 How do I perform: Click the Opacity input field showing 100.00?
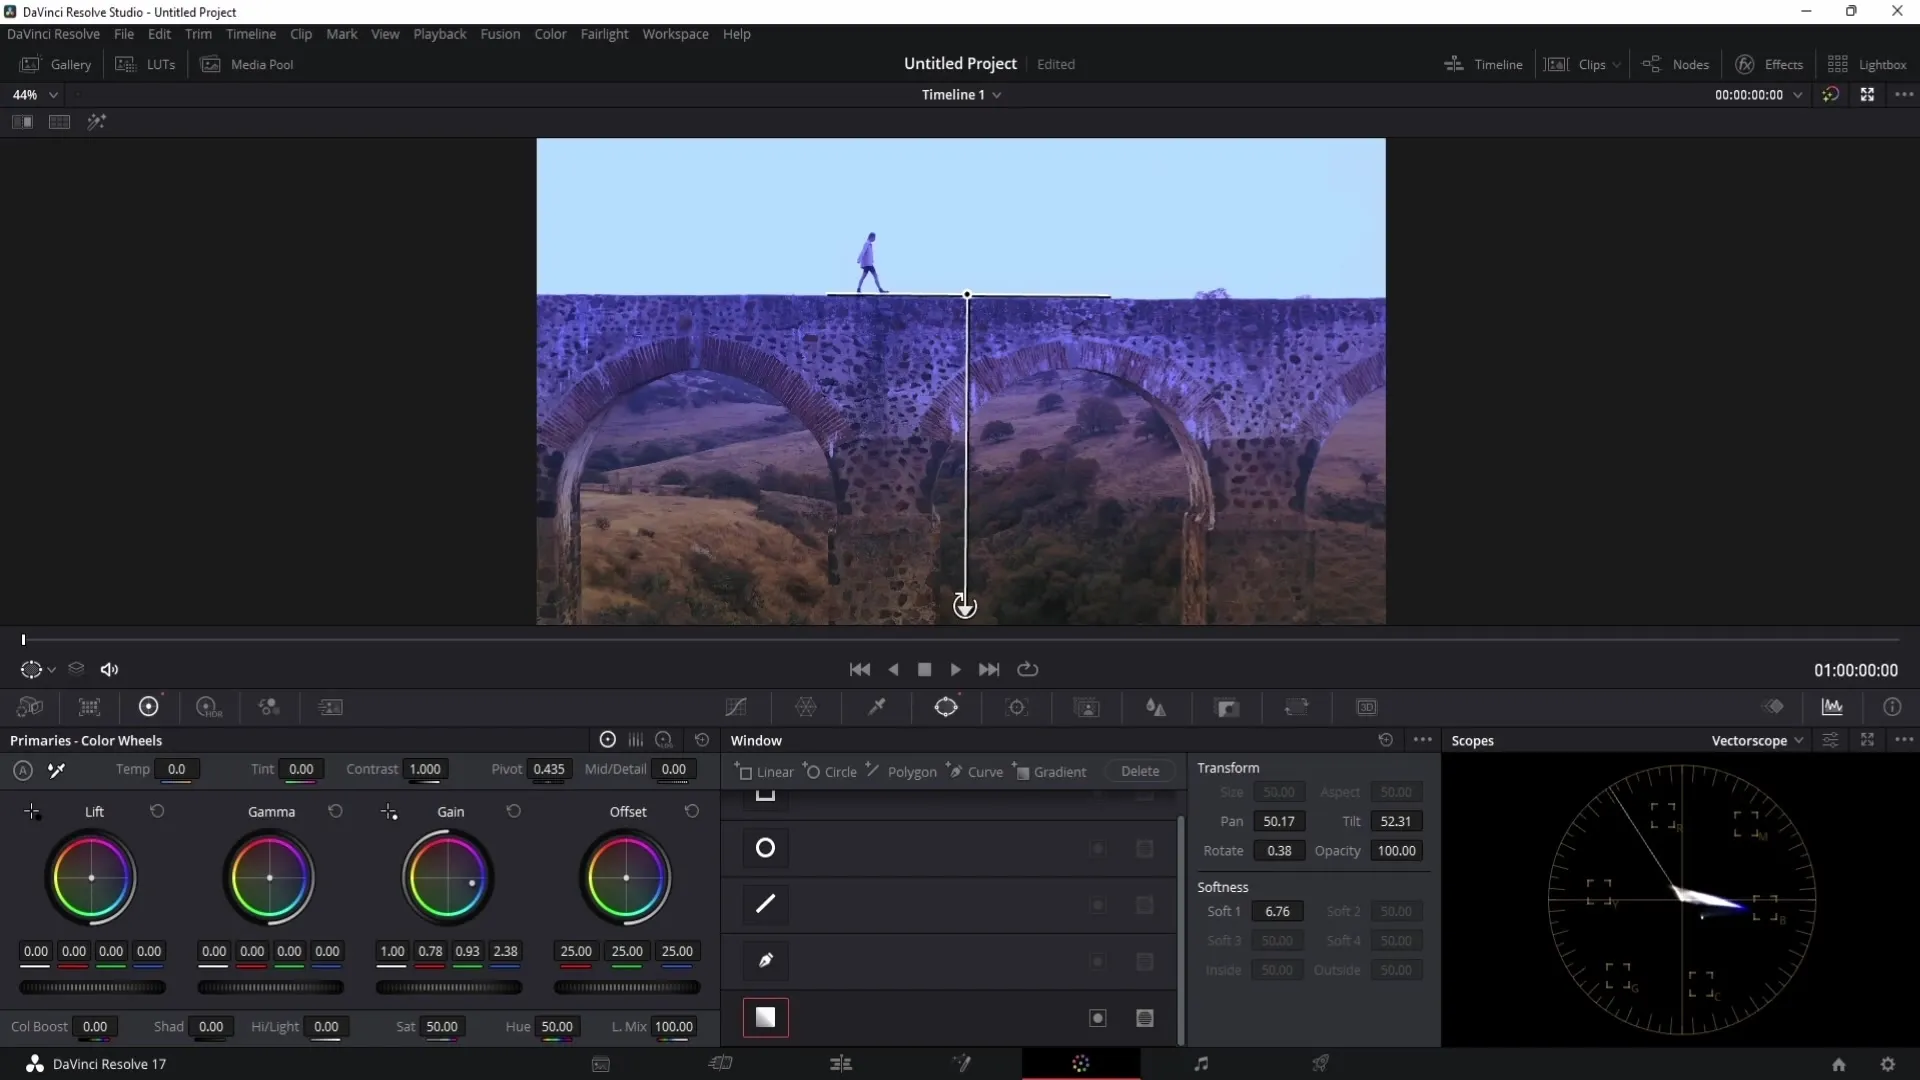click(1396, 851)
